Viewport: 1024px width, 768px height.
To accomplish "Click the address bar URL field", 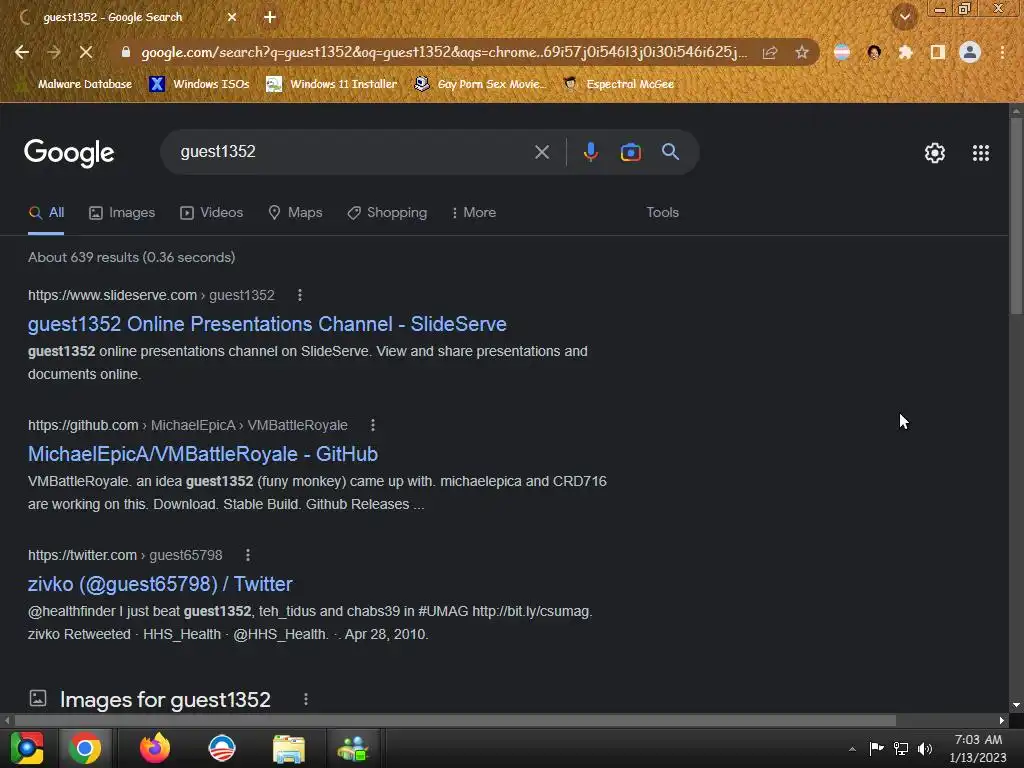I will pyautogui.click(x=444, y=52).
